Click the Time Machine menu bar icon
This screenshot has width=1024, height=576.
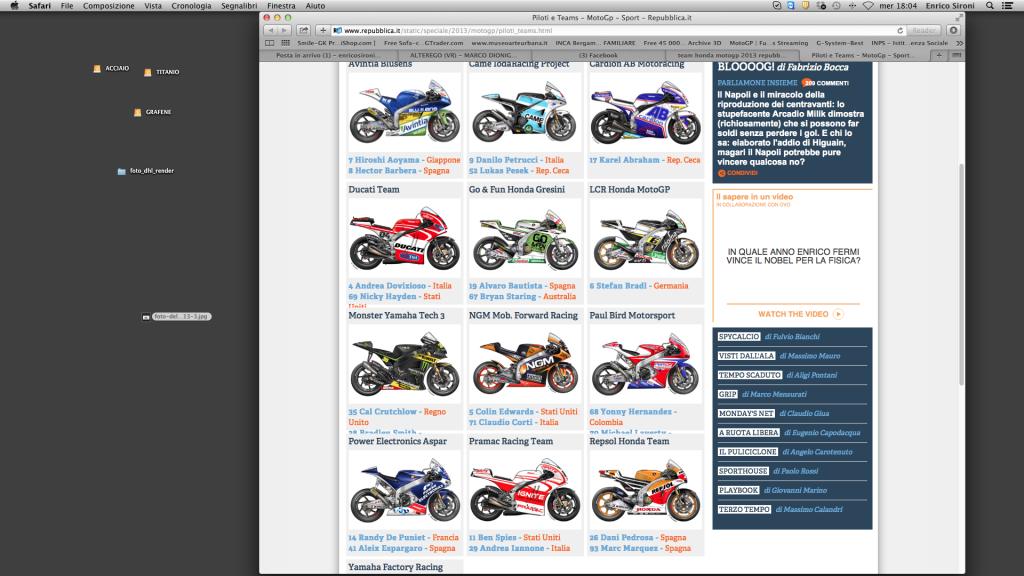pos(837,5)
